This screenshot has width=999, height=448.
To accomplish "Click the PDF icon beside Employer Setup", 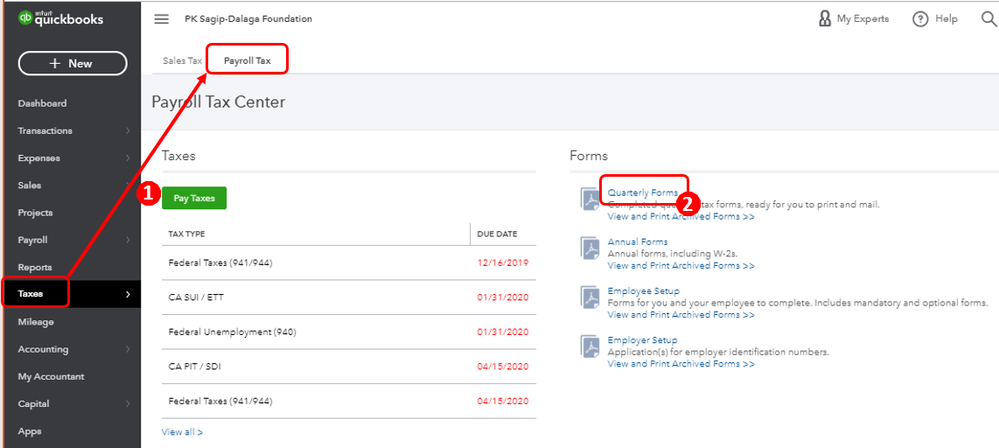I will [590, 345].
